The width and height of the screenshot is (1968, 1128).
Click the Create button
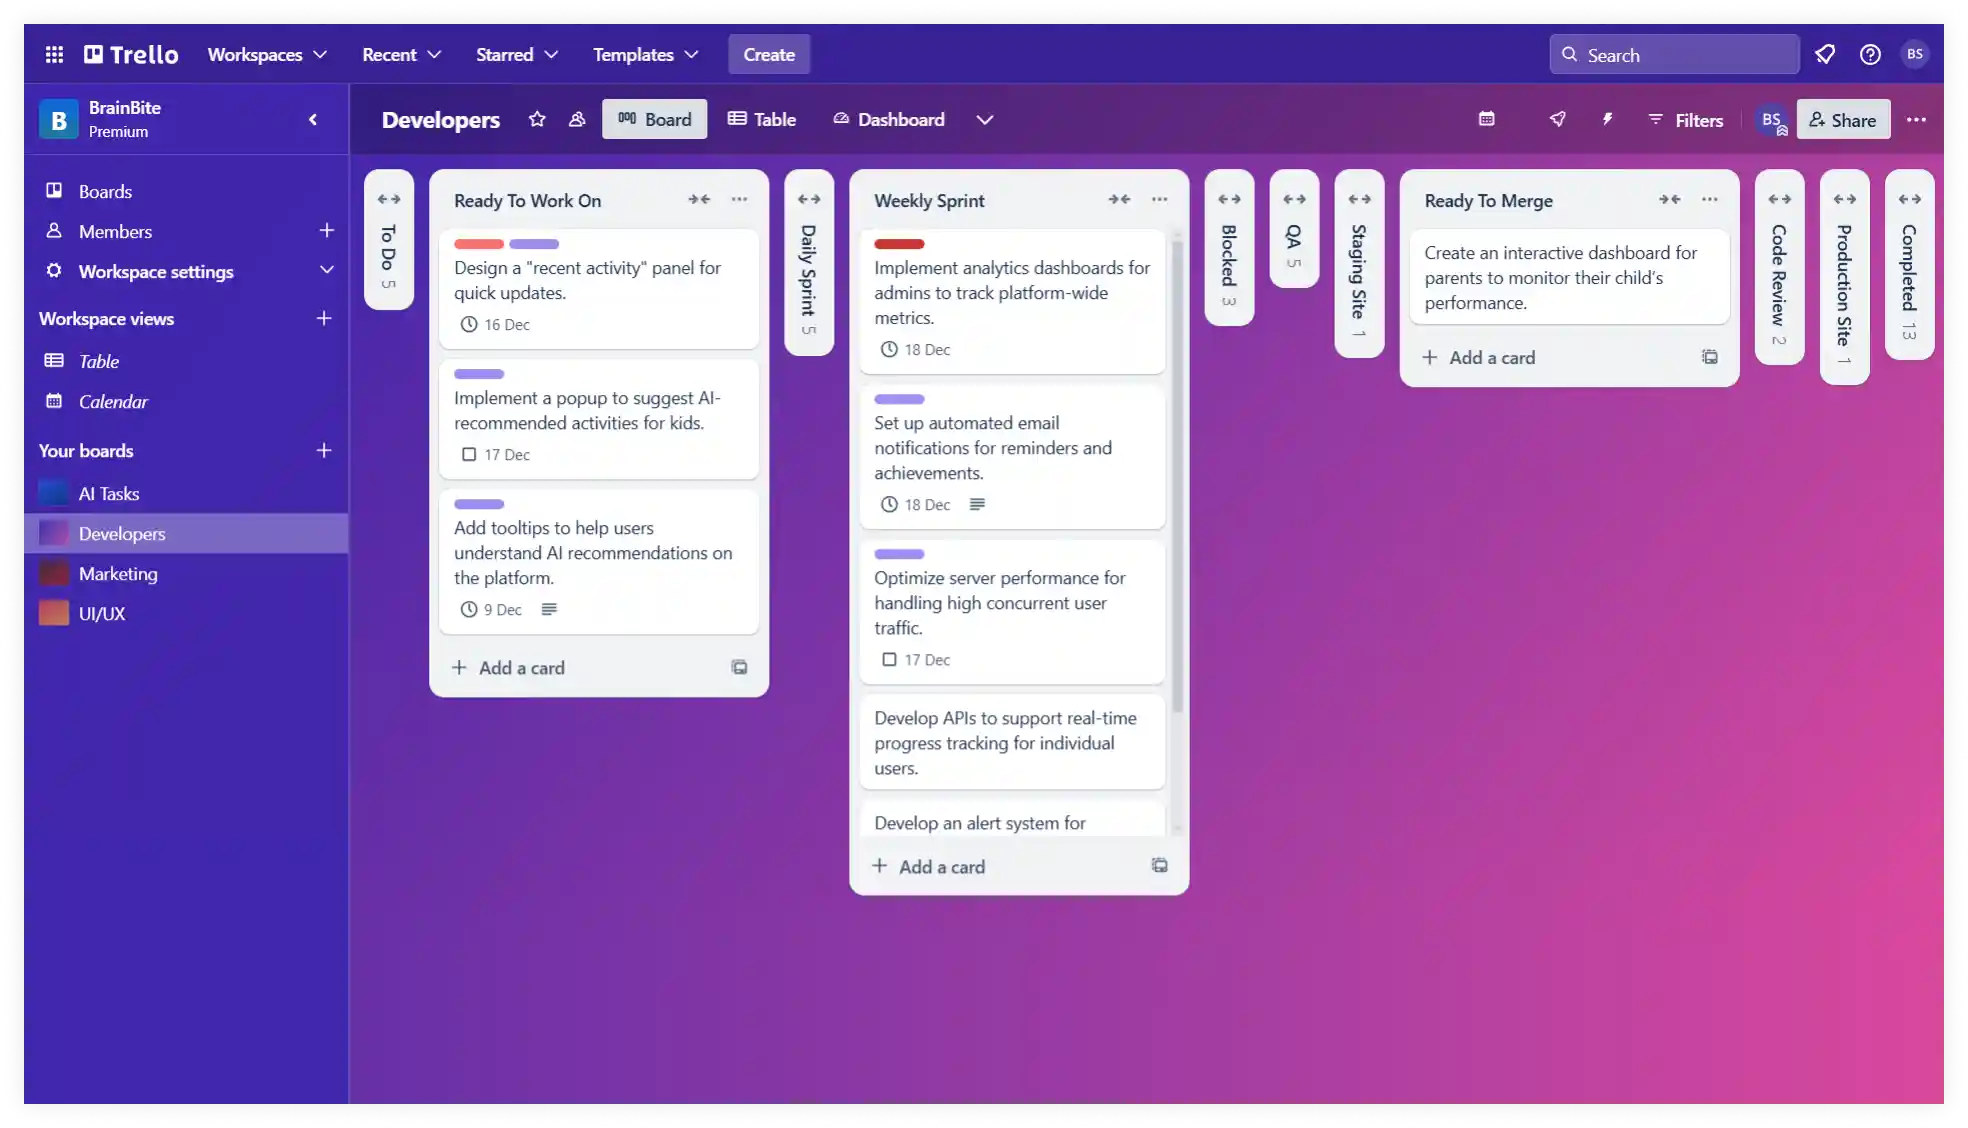point(769,54)
